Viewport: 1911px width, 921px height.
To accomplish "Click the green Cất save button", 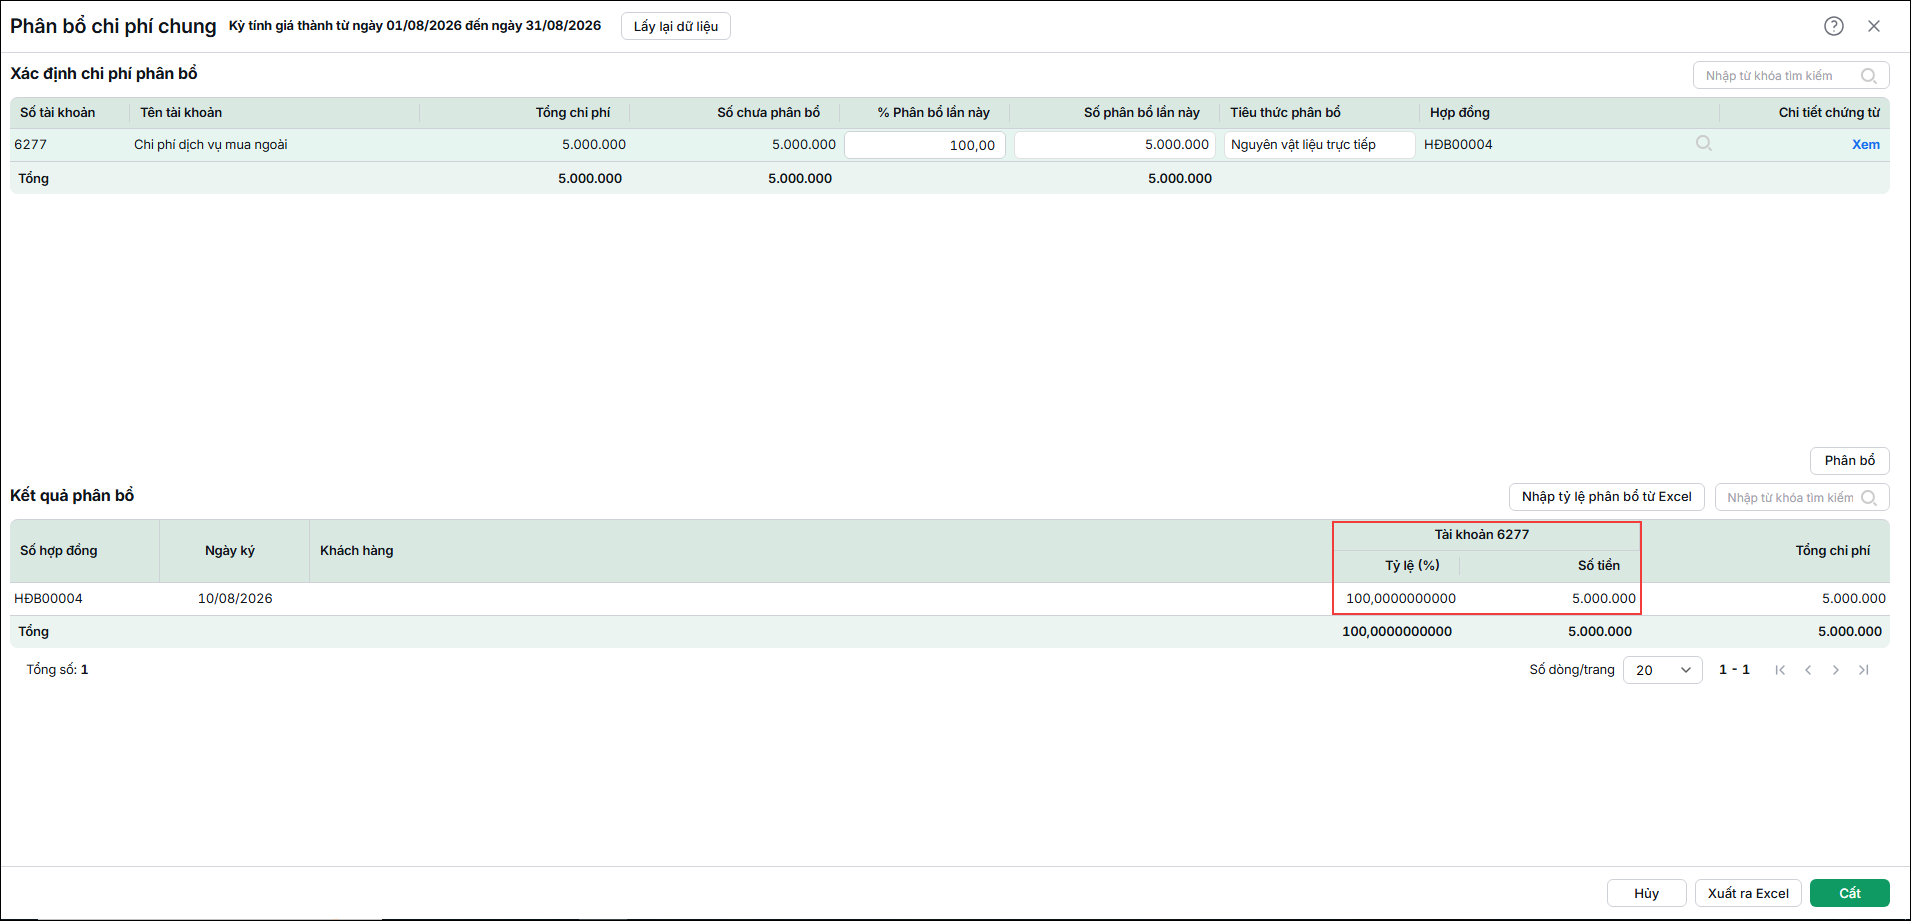I will (1849, 893).
